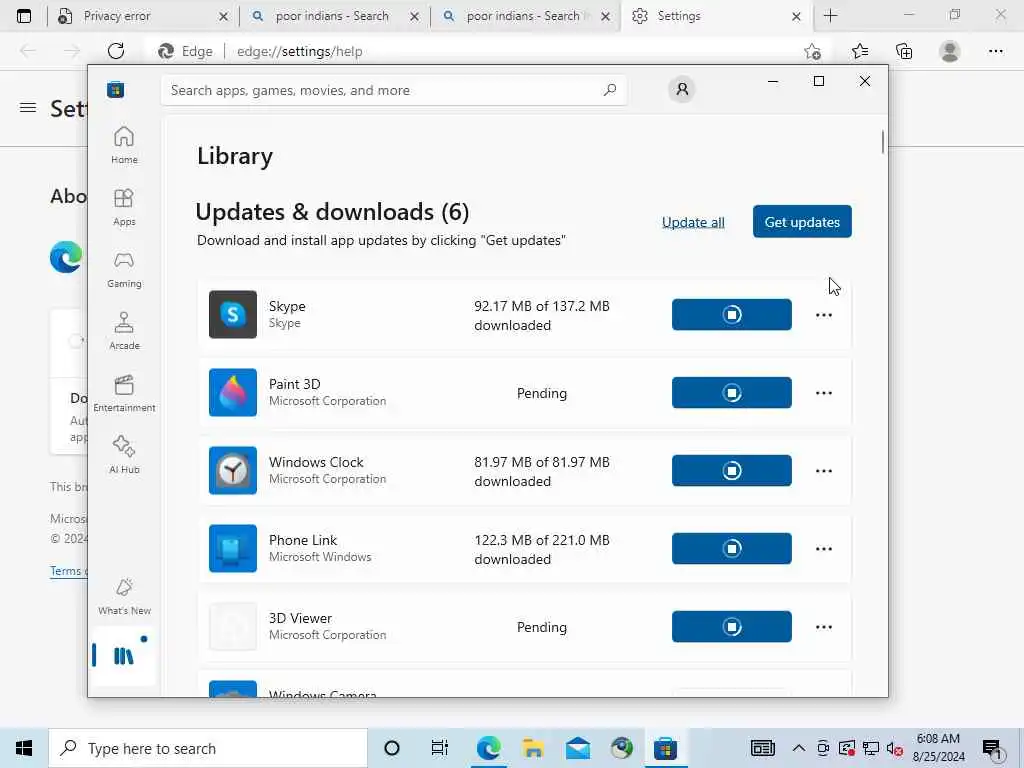Click the 3D Viewer blank app icon
Viewport: 1024px width, 768px height.
(x=232, y=626)
